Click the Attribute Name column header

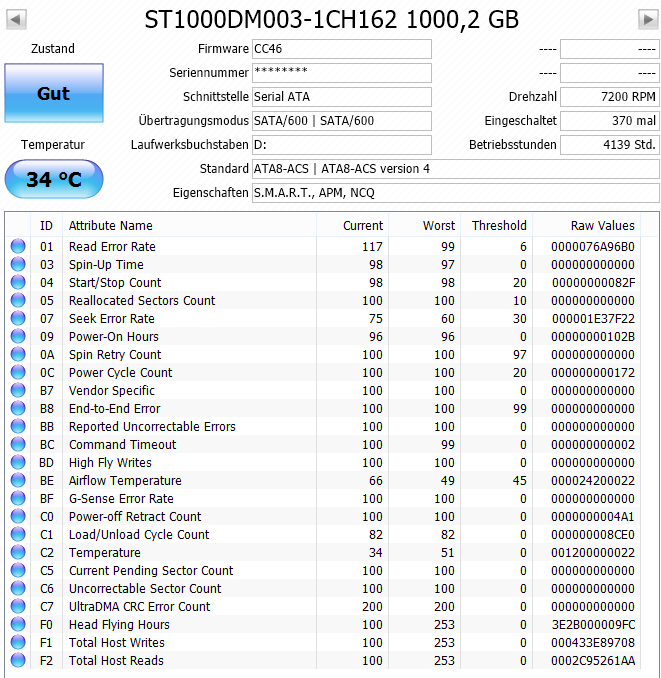[x=189, y=226]
